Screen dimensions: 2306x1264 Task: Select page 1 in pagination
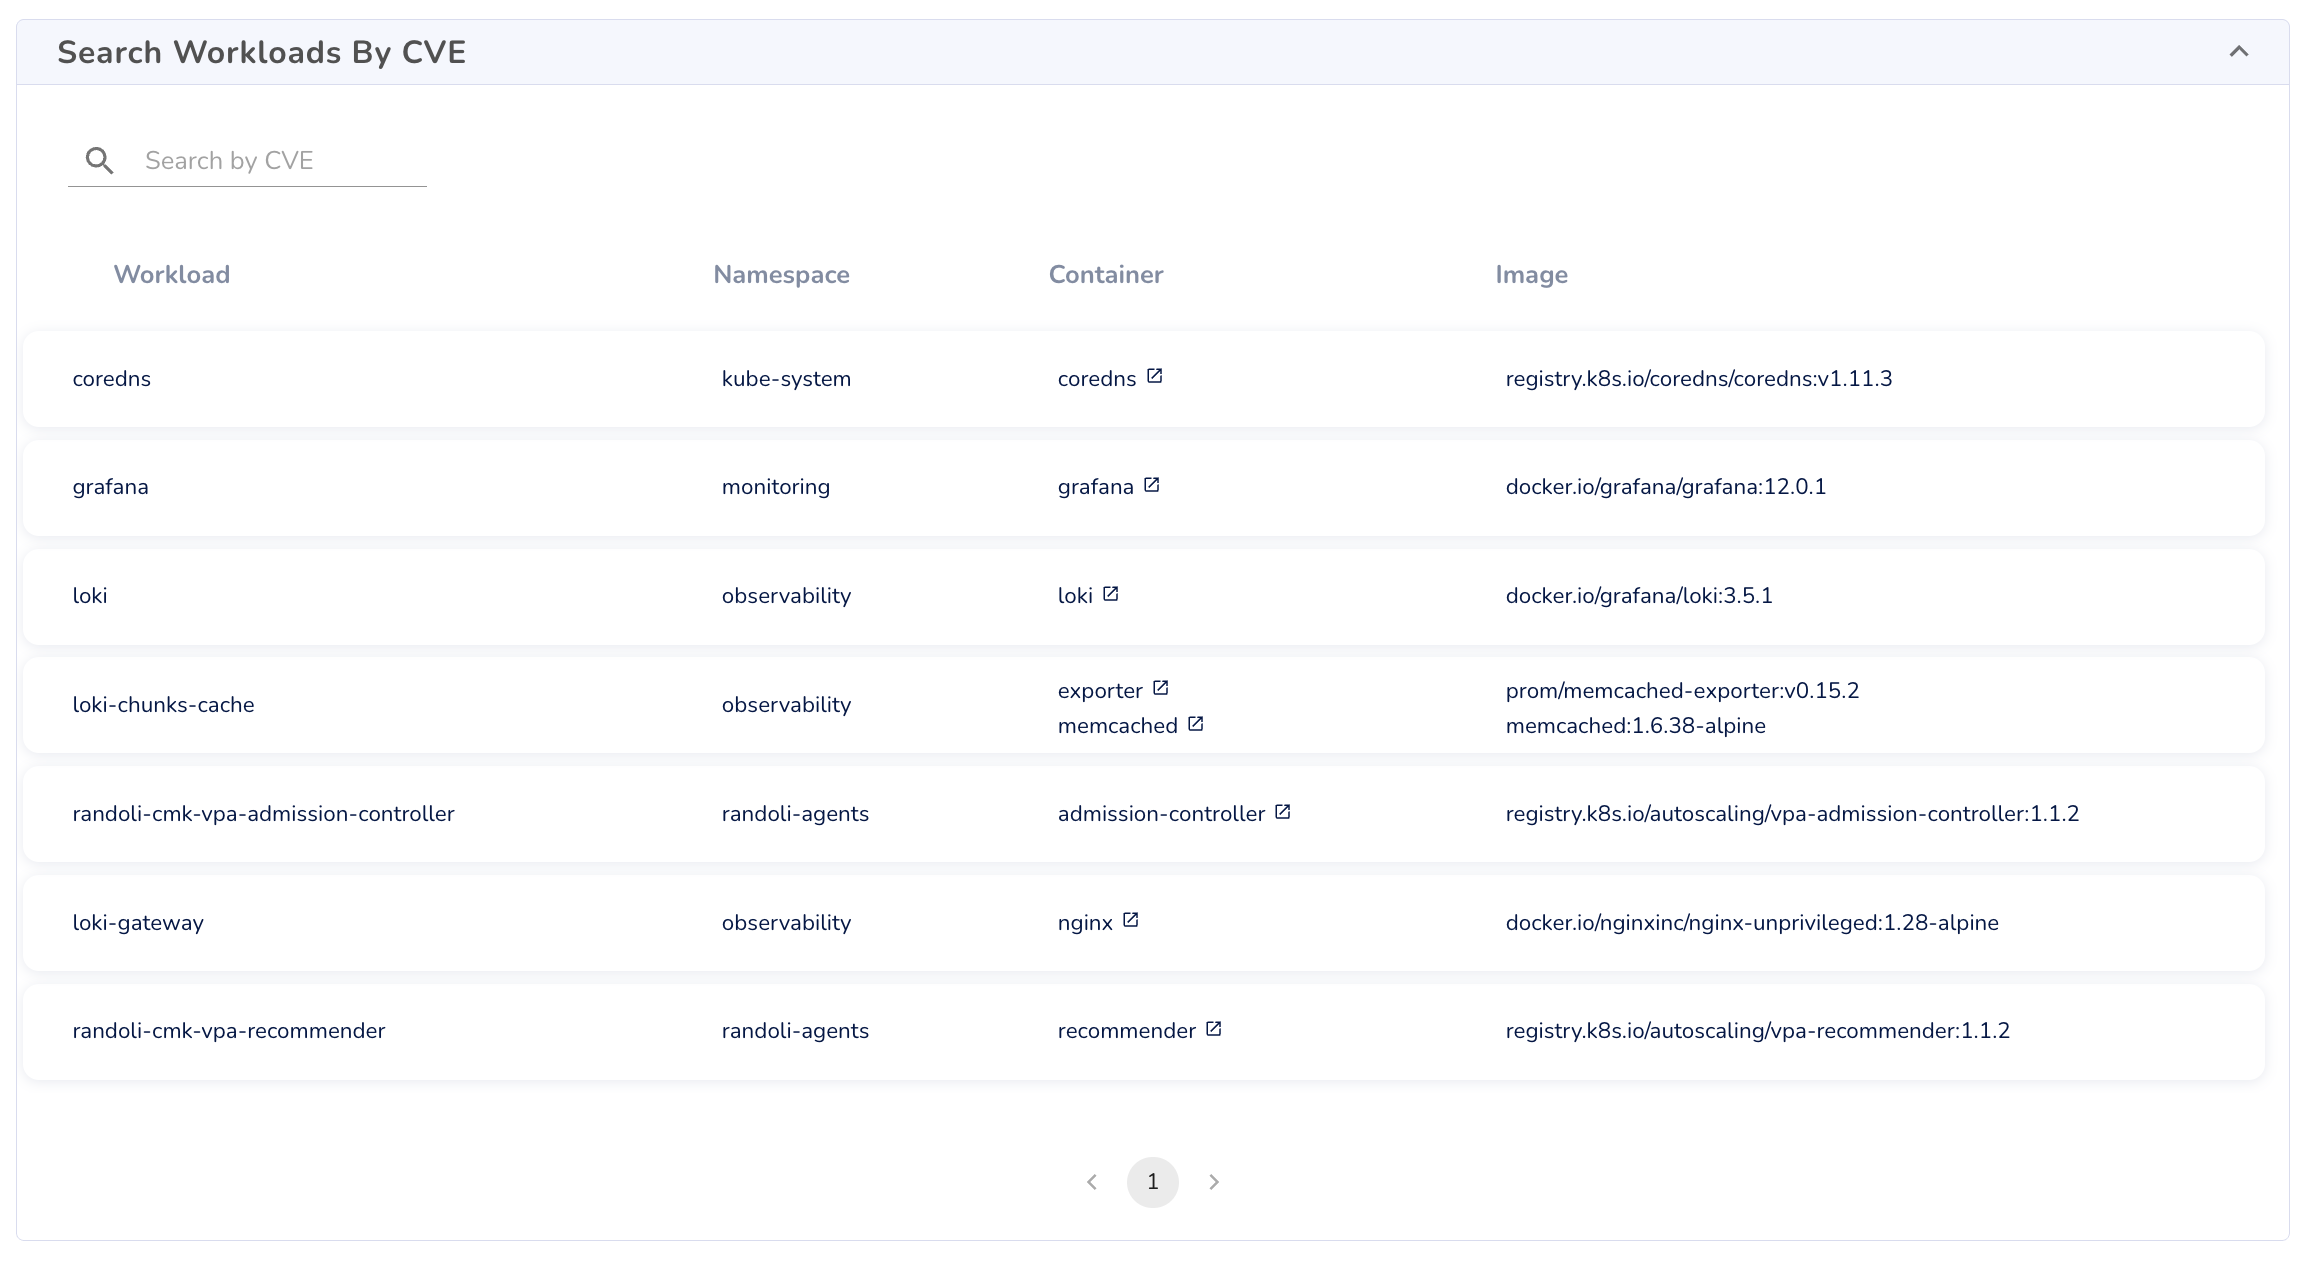1152,1182
